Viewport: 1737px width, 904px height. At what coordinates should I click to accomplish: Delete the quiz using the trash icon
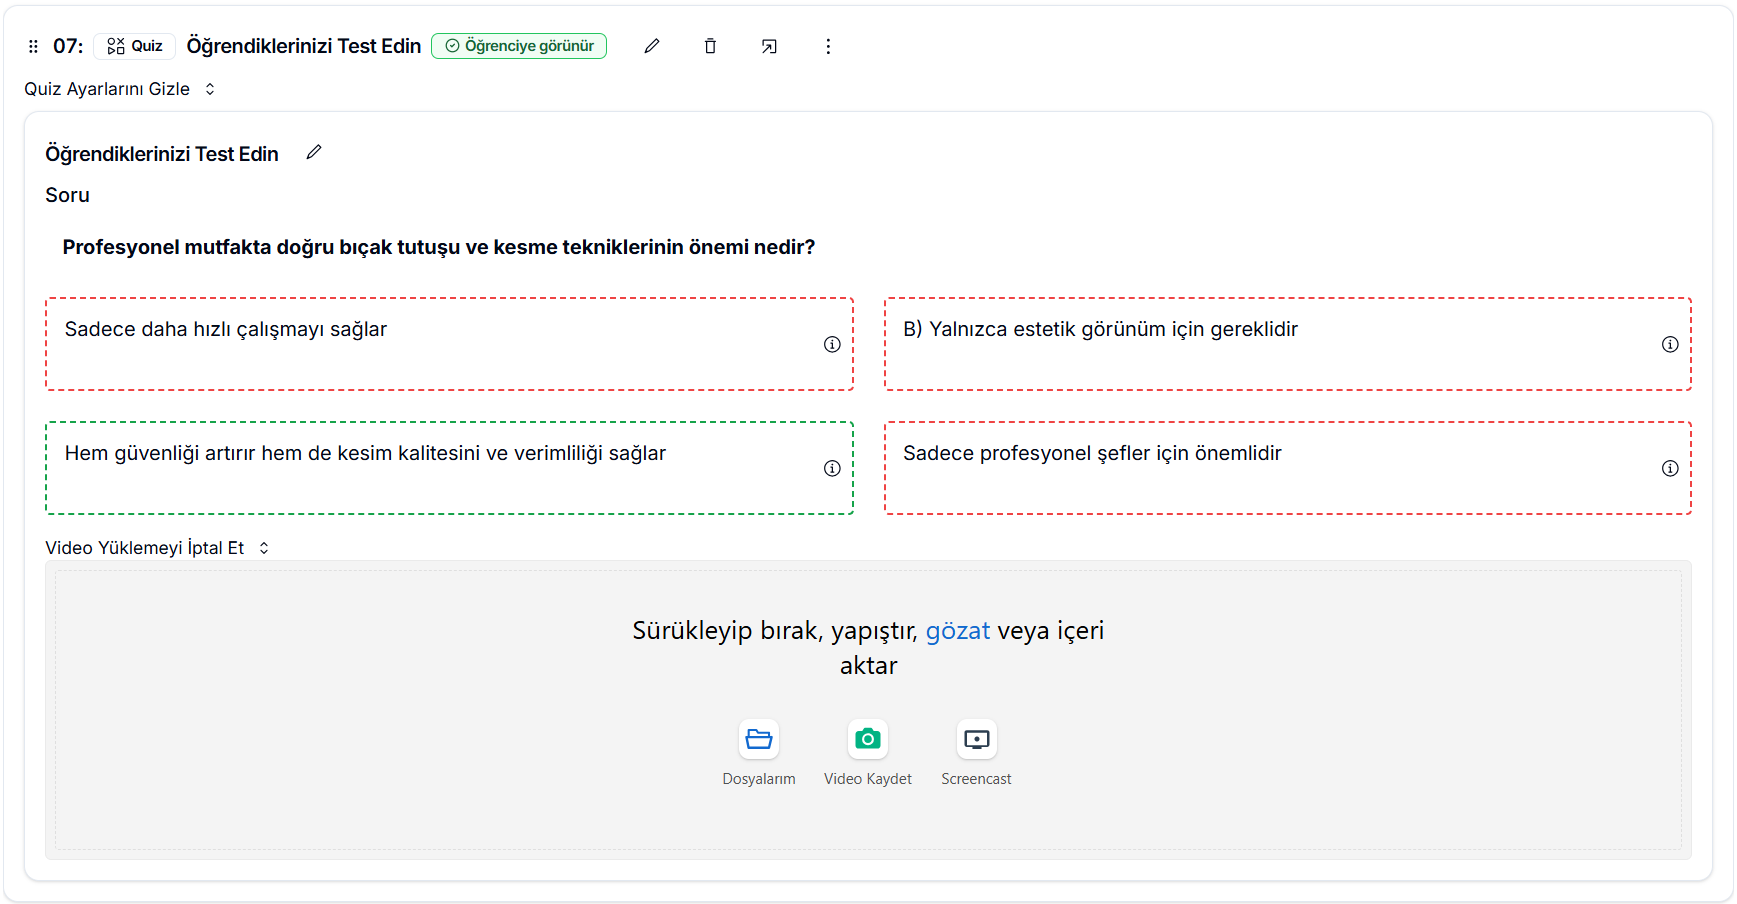[710, 46]
